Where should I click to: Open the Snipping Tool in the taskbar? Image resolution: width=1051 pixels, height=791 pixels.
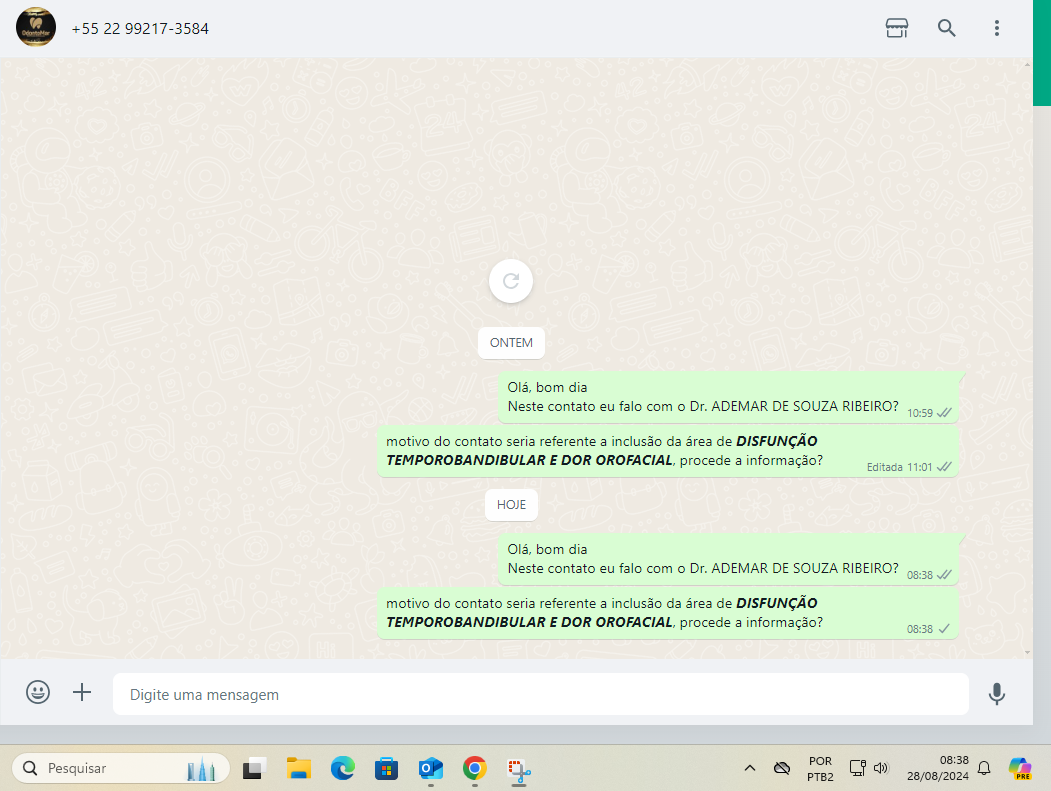click(x=519, y=770)
